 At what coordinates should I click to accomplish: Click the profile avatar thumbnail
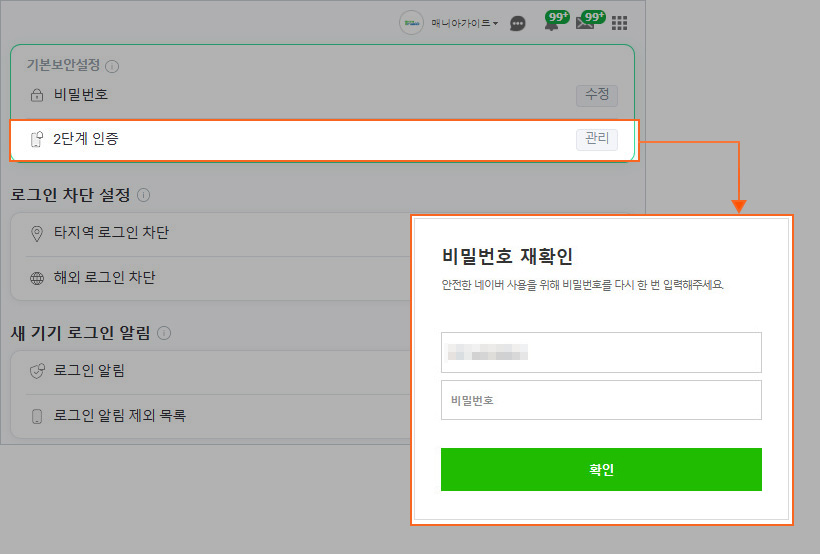(x=411, y=22)
